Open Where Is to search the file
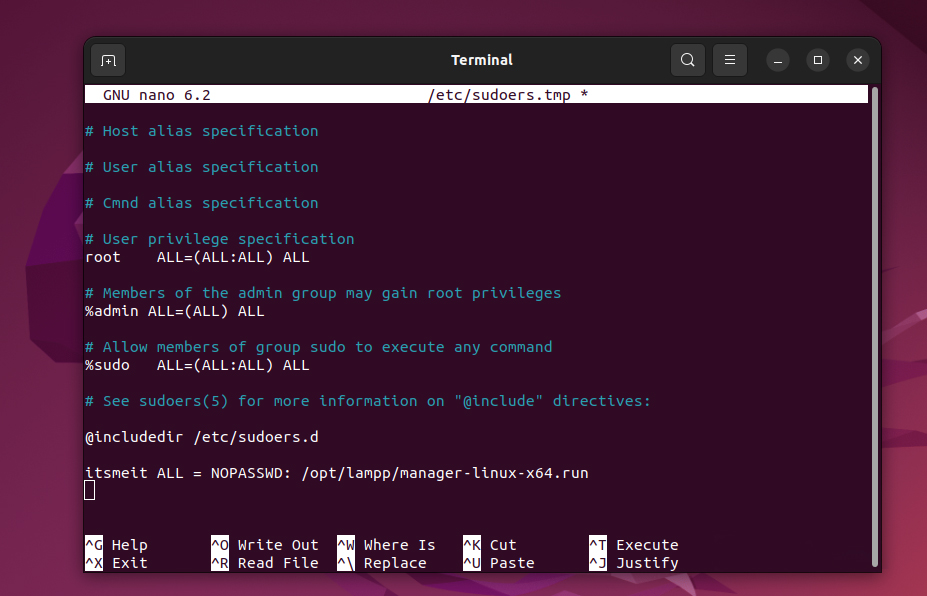 [x=388, y=544]
